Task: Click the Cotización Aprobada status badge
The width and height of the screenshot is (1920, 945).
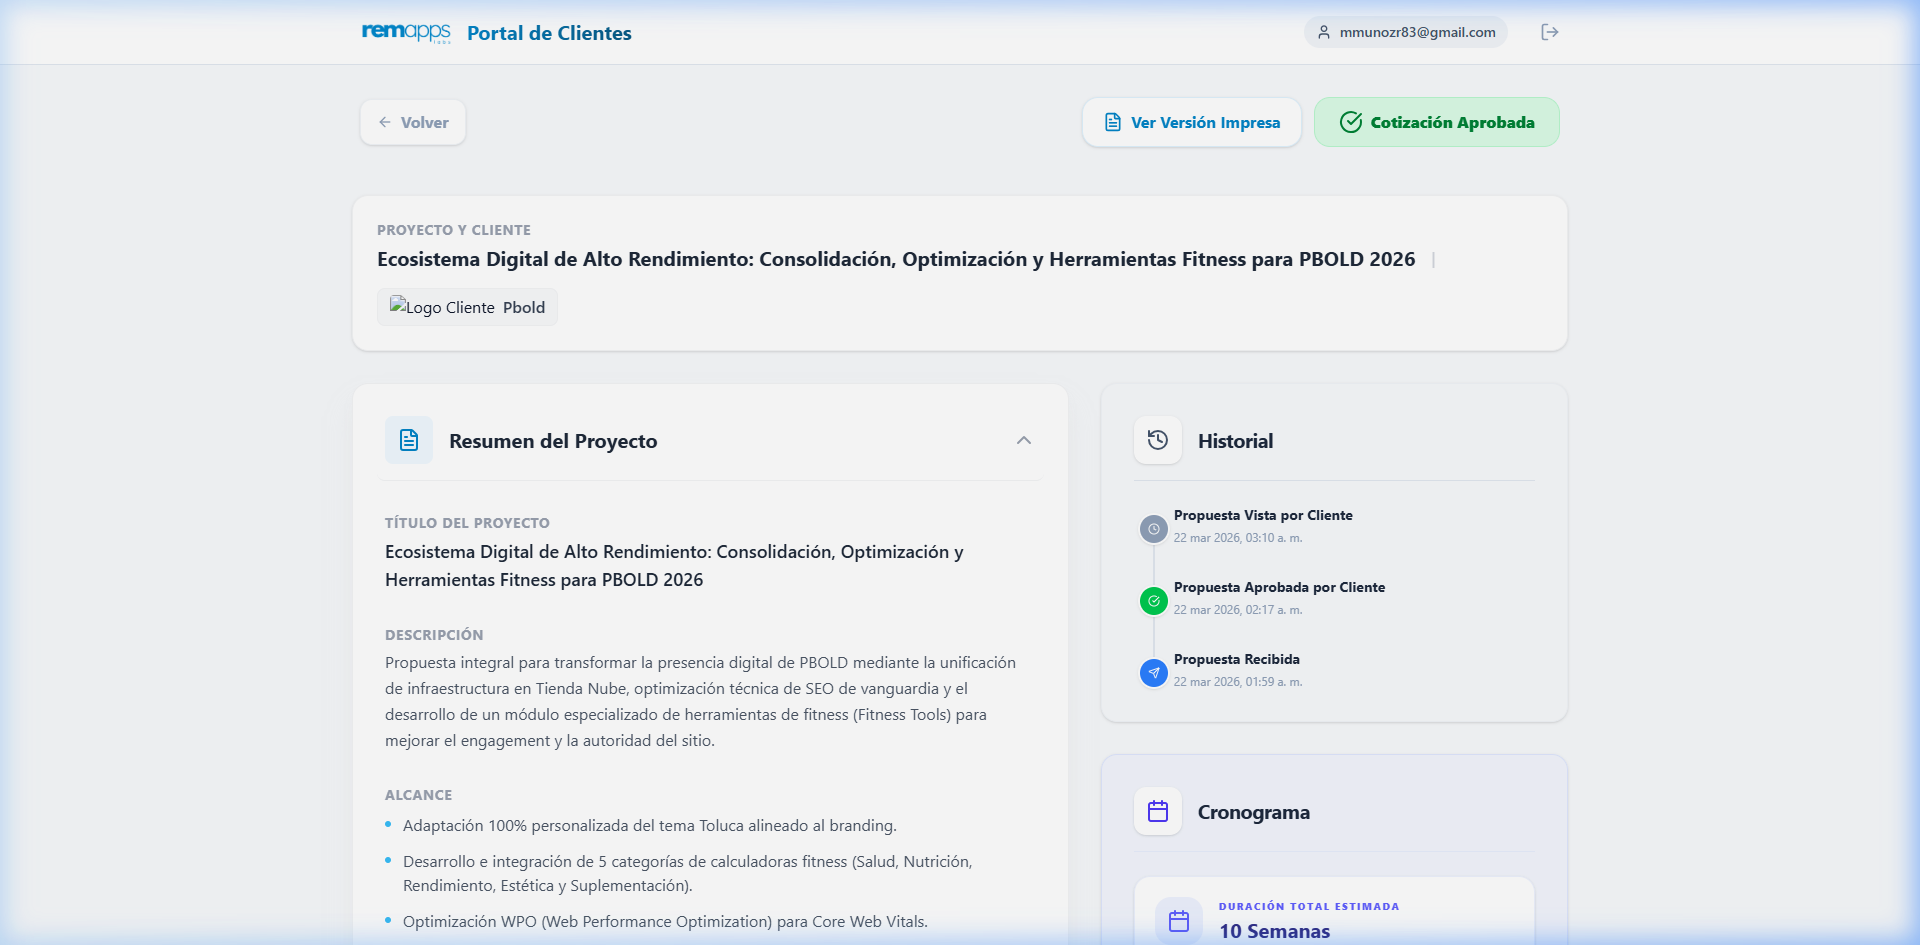Action: (1436, 121)
